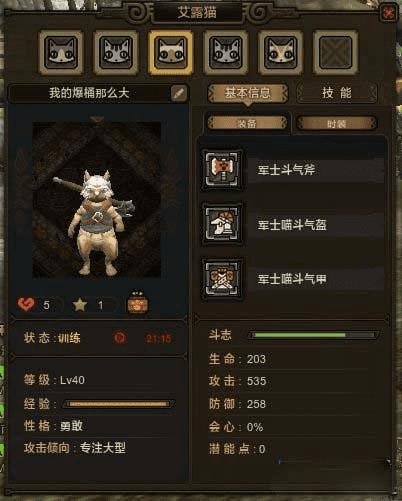Viewport: 402px width, 501px height.
Task: Click the pencil rename icon beside name
Action: 179,93
